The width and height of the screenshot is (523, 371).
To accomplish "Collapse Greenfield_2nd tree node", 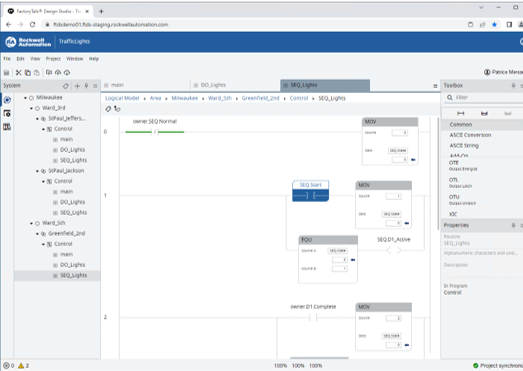I will click(x=37, y=234).
